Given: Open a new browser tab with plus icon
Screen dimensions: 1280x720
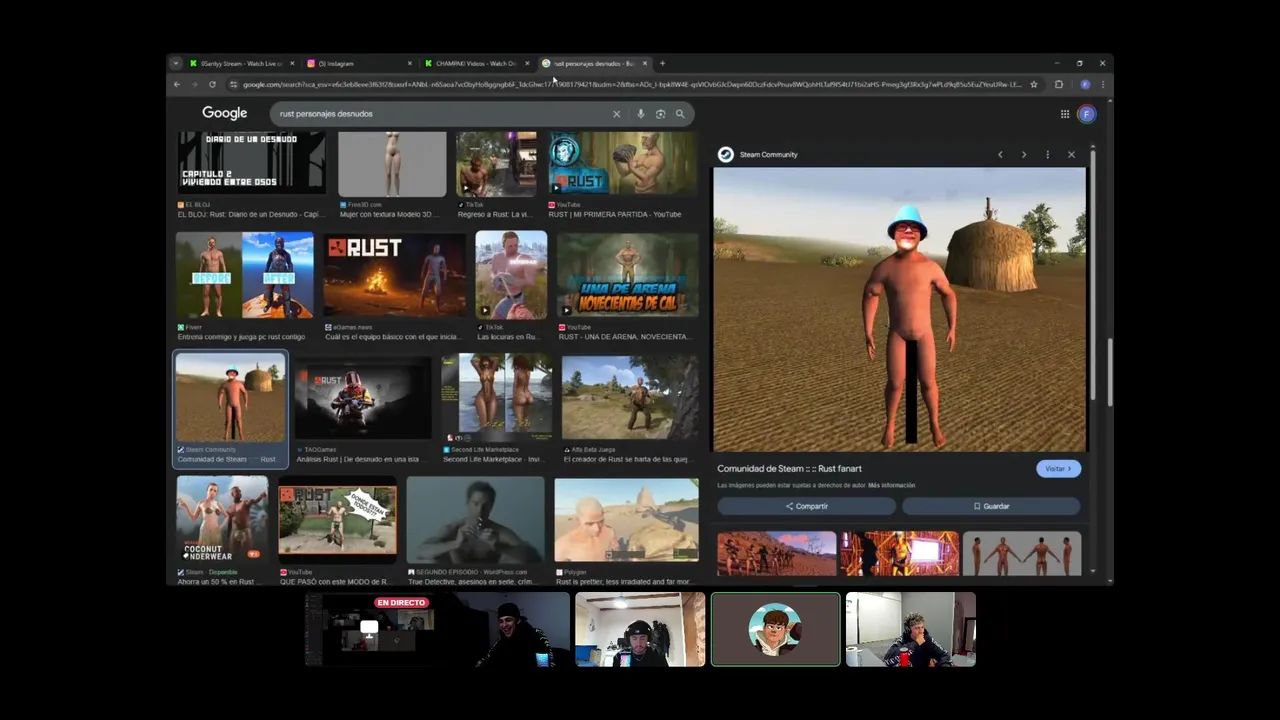Looking at the screenshot, I should 662,63.
